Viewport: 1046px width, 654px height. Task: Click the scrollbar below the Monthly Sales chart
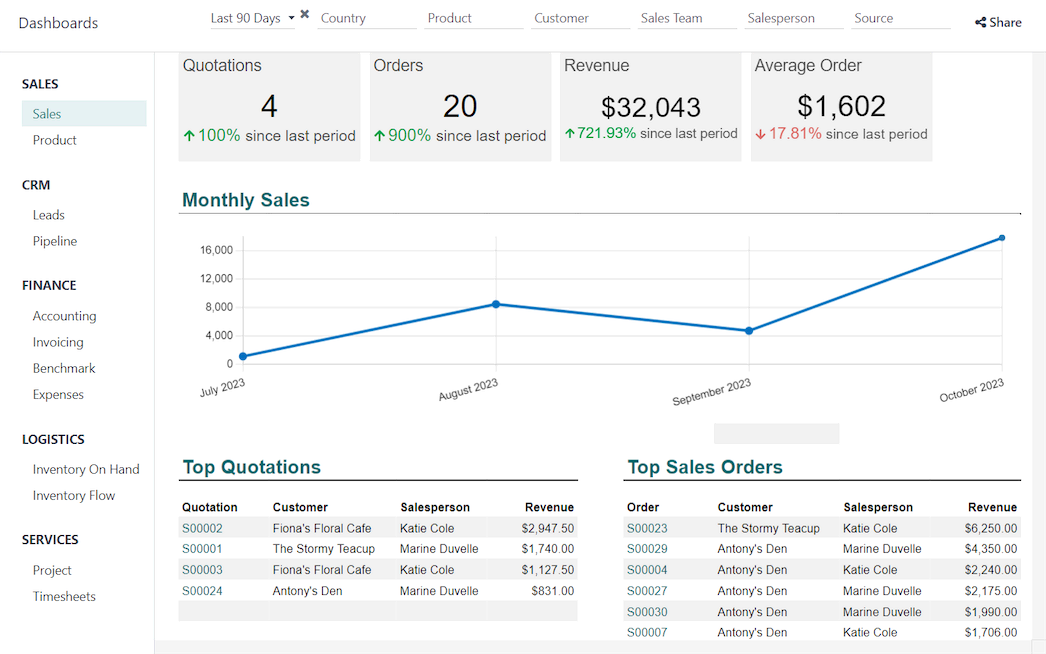point(775,433)
